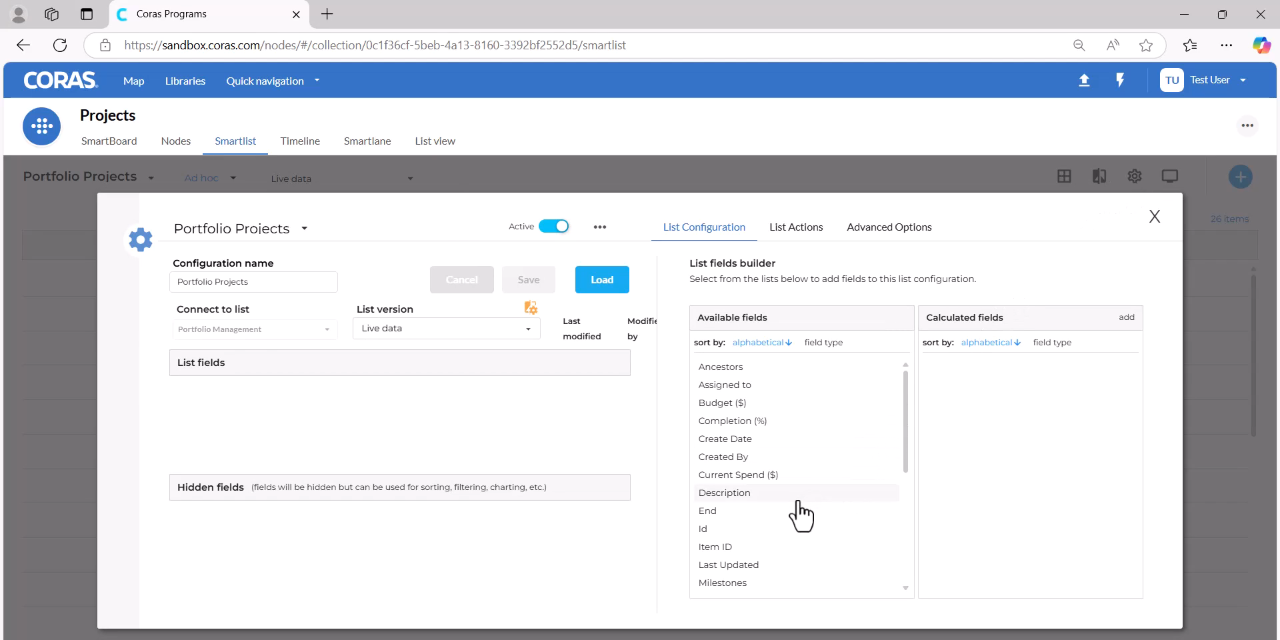Open the Test User dropdown
The image size is (1280, 640).
tap(1218, 80)
